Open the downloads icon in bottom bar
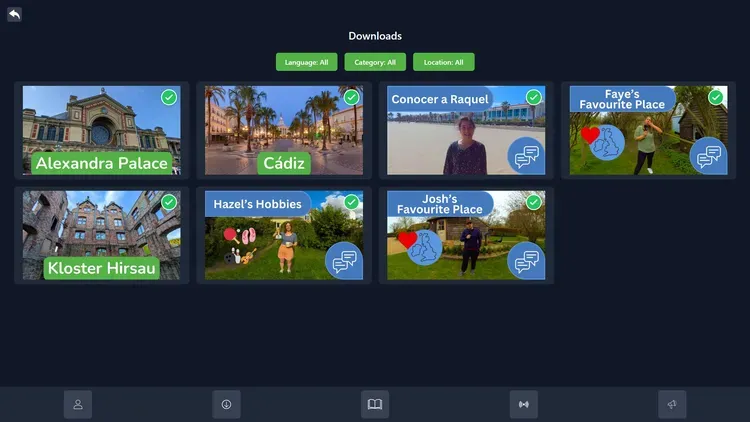The image size is (750, 422). (x=226, y=404)
